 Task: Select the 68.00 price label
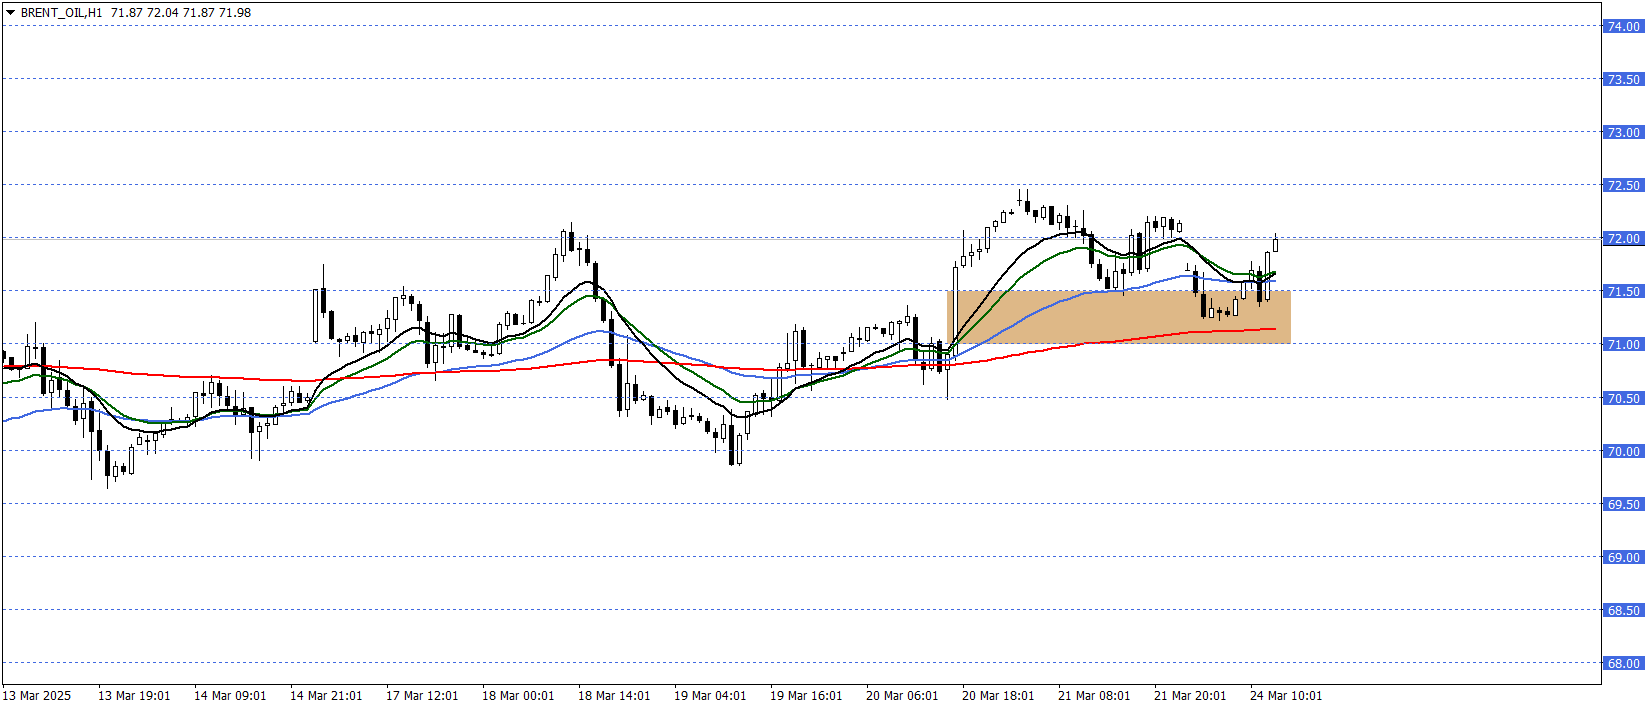click(x=1623, y=664)
